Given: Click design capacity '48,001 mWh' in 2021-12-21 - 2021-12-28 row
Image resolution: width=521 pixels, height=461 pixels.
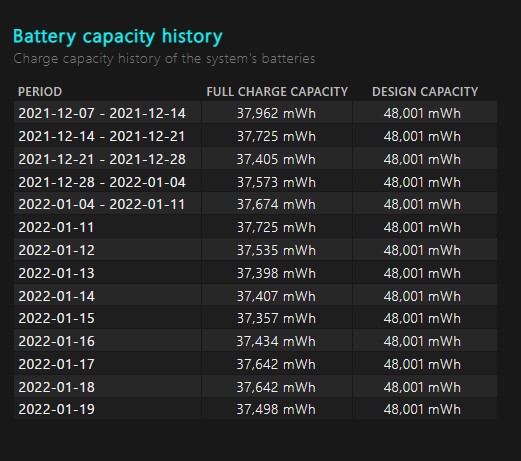Looking at the screenshot, I should (x=422, y=159).
